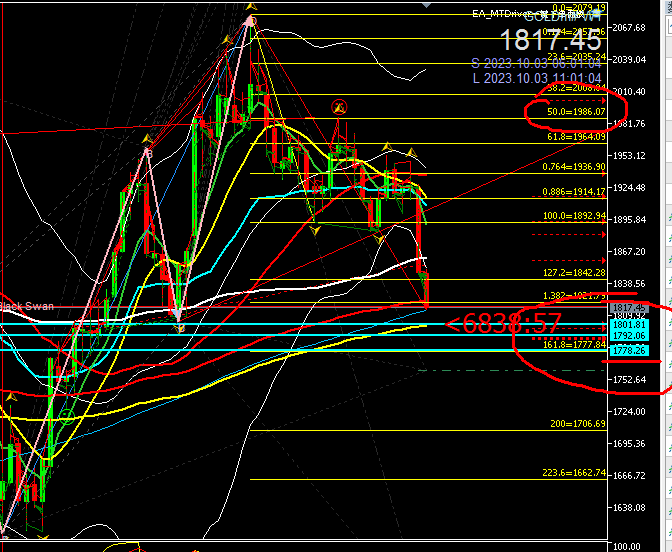This screenshot has width=672, height=552.
Task: Select Fibonacci label 0.764=1936.90
Action: (574, 167)
